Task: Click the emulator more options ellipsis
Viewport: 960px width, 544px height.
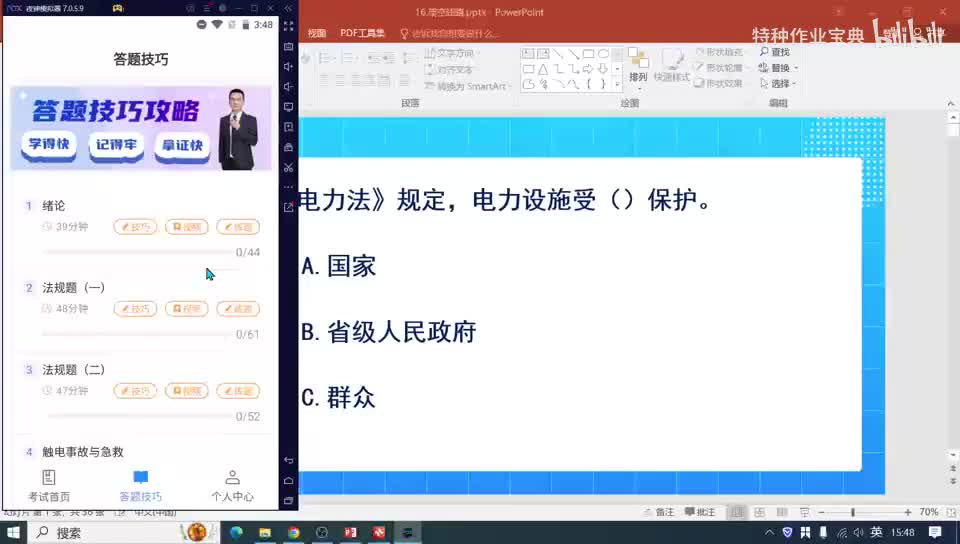Action: coord(288,187)
